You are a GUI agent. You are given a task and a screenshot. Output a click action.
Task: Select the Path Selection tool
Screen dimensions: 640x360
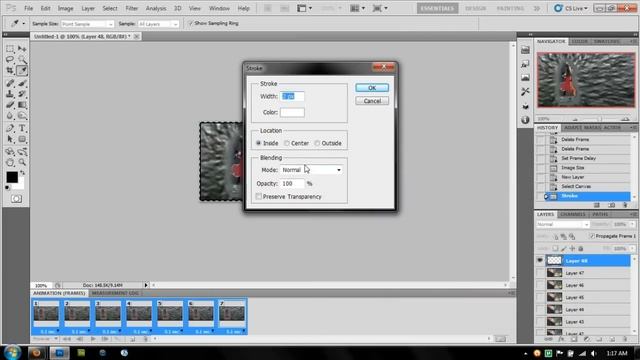(x=10, y=139)
